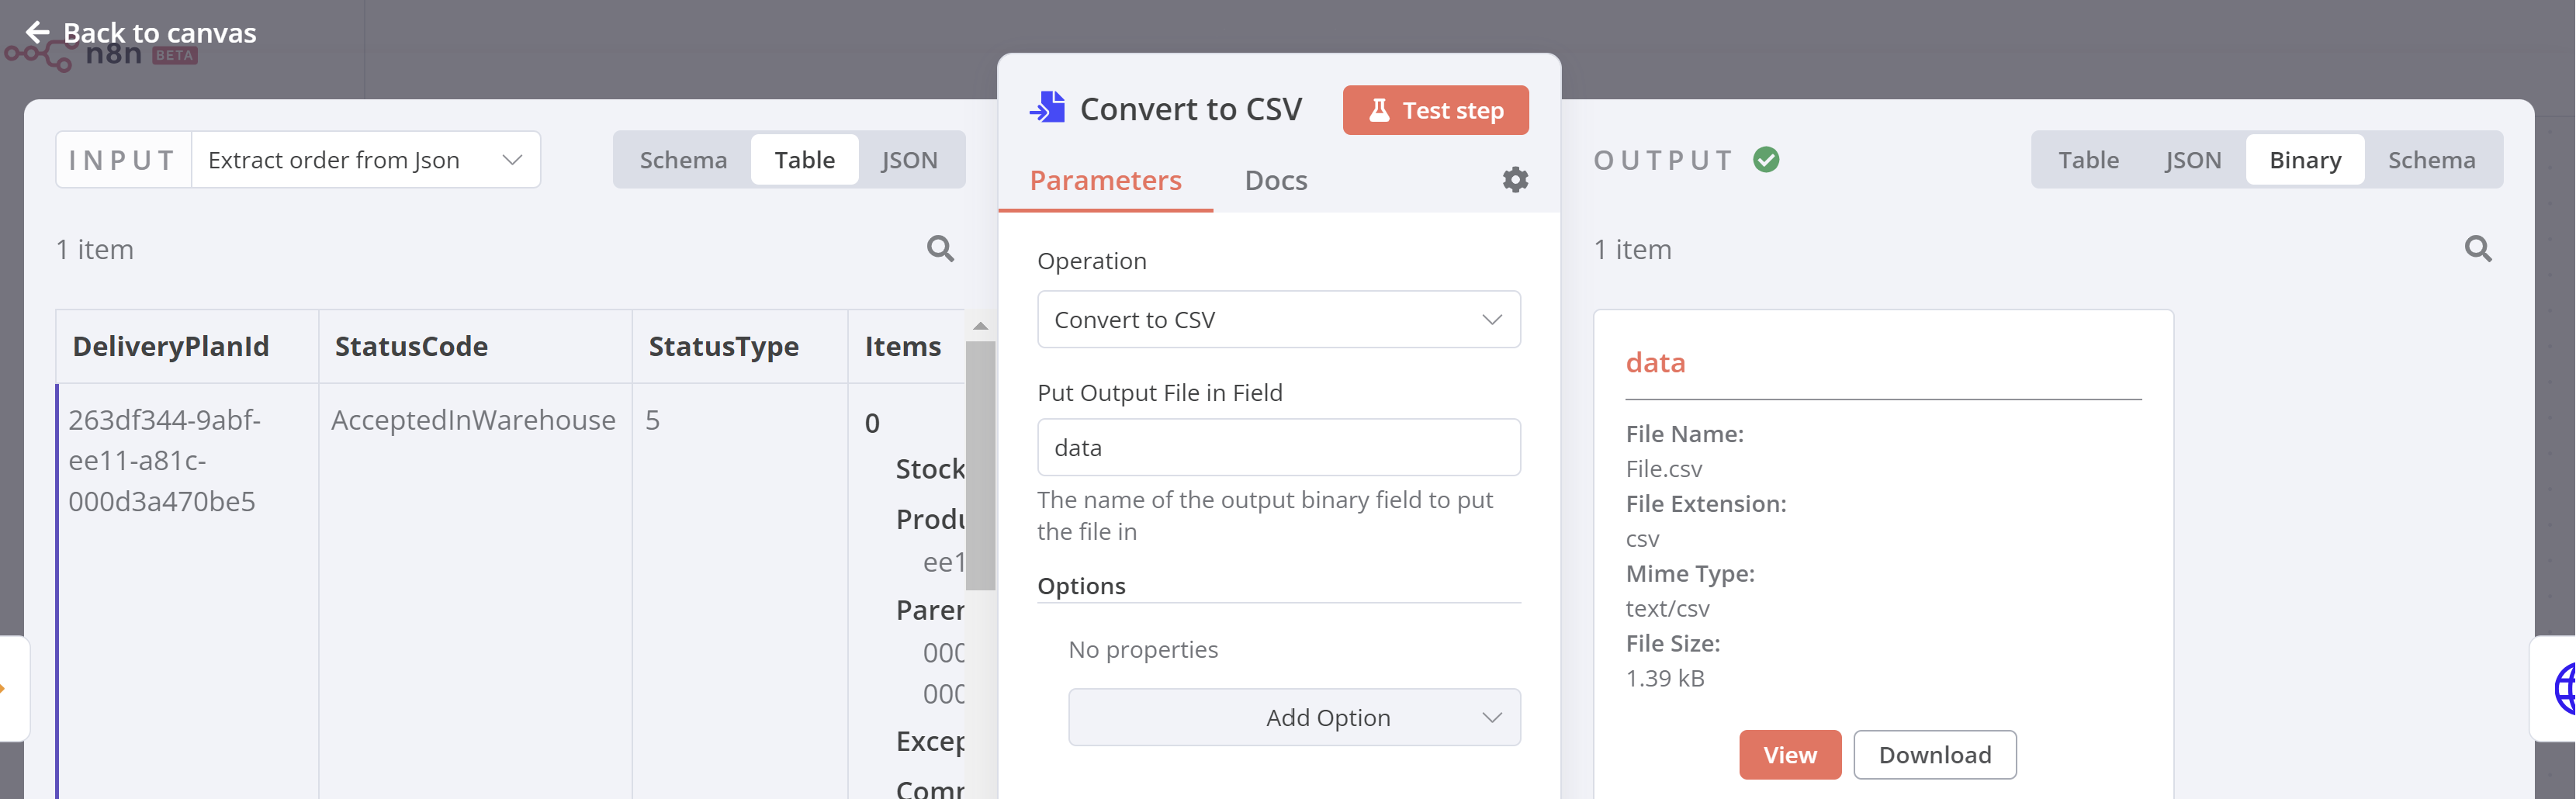Click the 1.39 kB file size value
Screen dimensions: 2576x799
(x=1664, y=679)
